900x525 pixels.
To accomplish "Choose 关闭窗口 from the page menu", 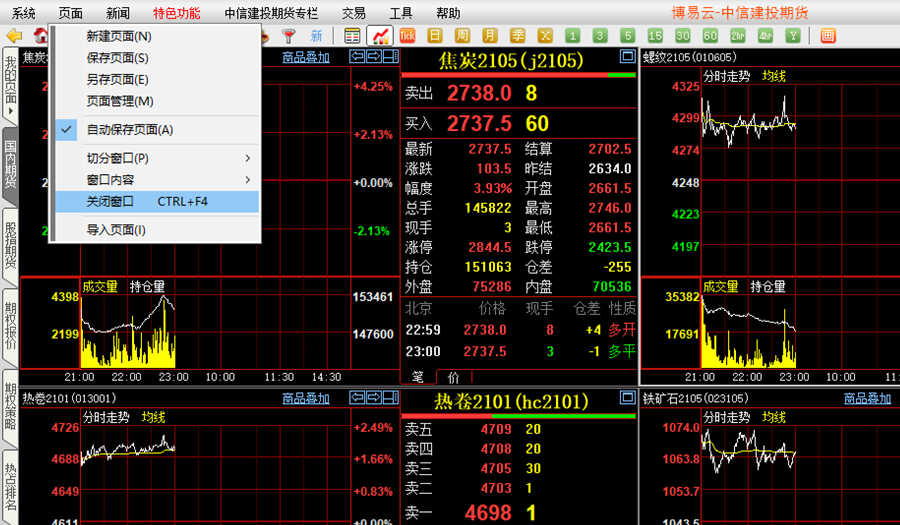I will click(x=110, y=201).
